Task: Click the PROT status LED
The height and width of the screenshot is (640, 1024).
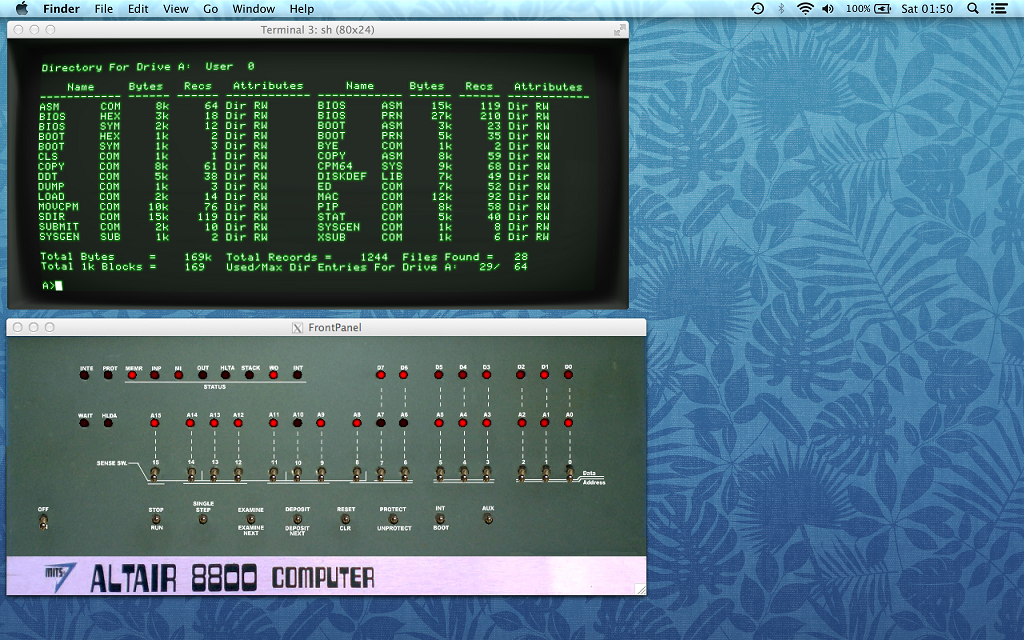Action: tap(108, 376)
